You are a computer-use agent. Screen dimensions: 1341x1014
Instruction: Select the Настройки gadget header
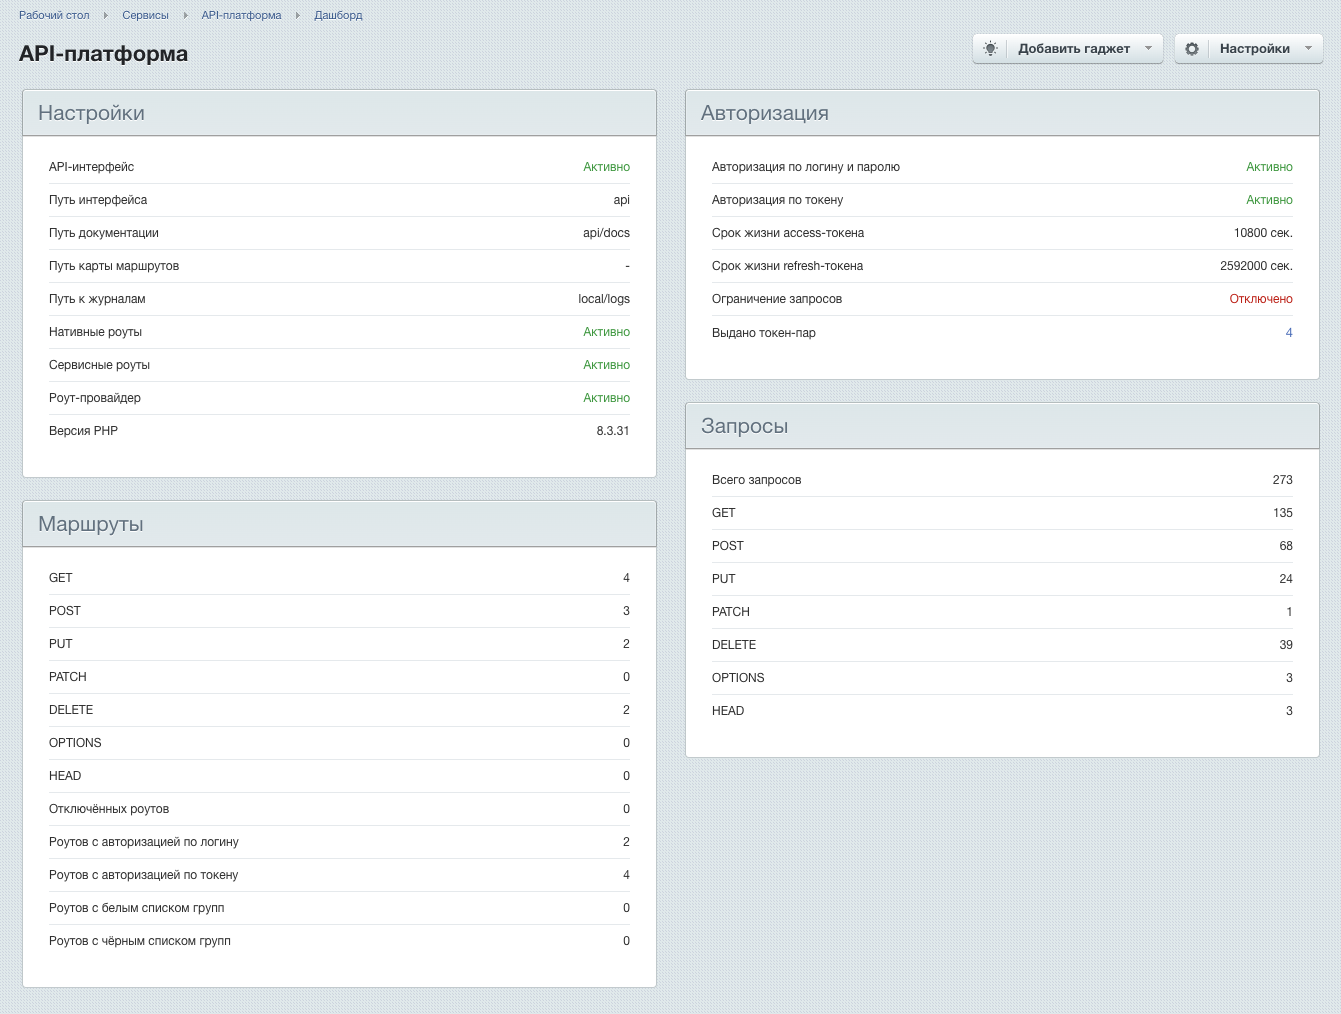coord(339,113)
